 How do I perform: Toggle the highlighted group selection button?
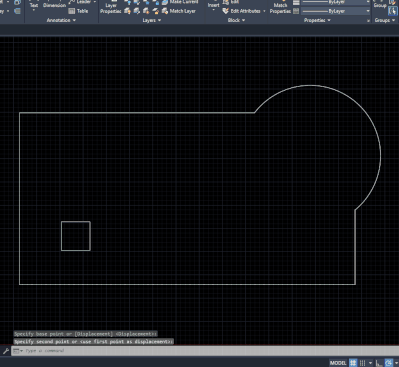(393, 11)
